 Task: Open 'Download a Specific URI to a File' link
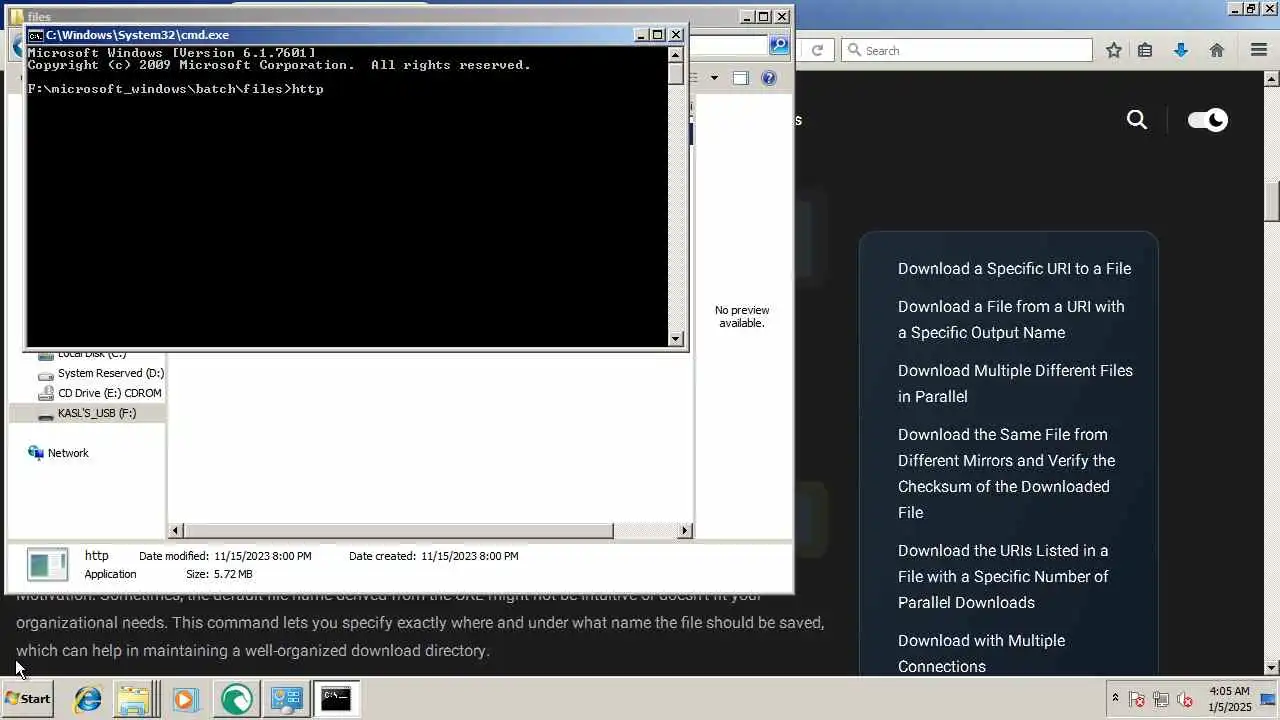(1014, 268)
